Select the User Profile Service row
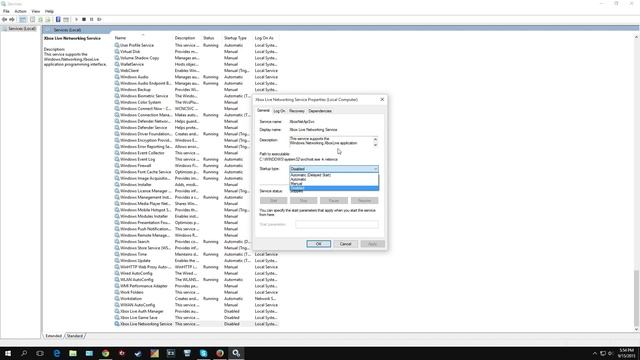This screenshot has width=640, height=360. [196, 45]
